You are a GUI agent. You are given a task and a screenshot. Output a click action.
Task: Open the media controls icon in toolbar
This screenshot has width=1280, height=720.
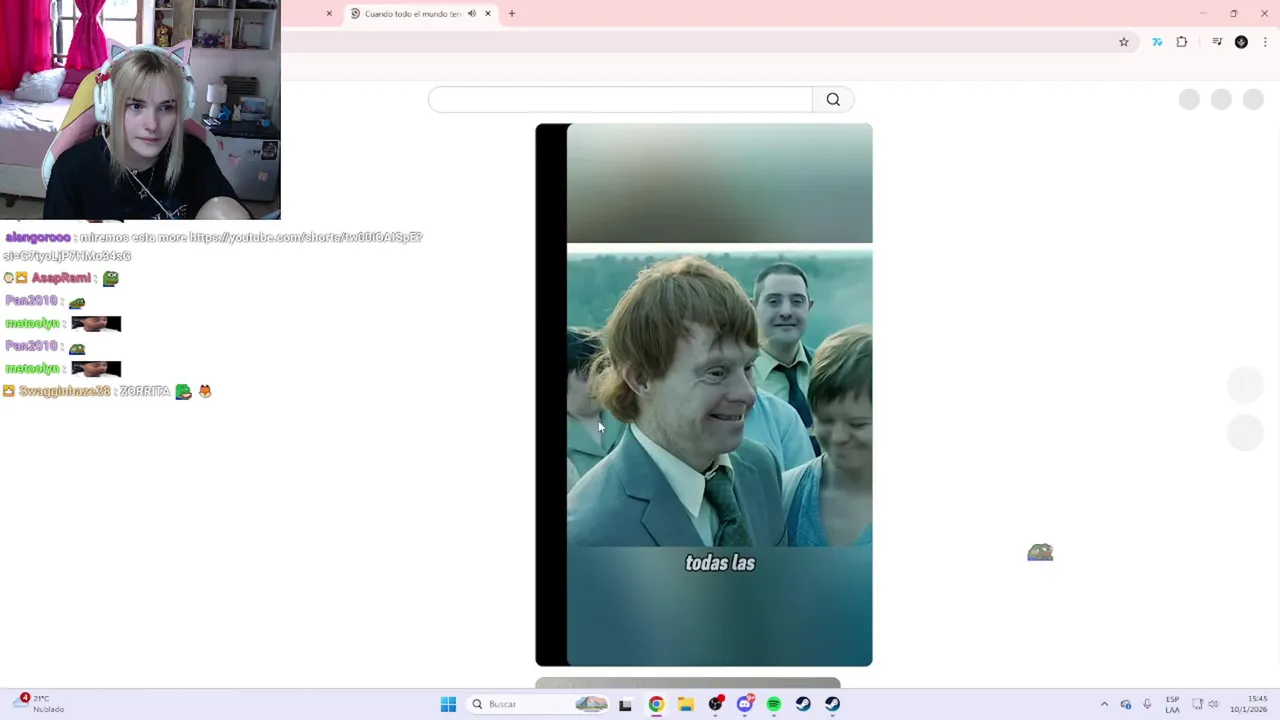[1217, 42]
